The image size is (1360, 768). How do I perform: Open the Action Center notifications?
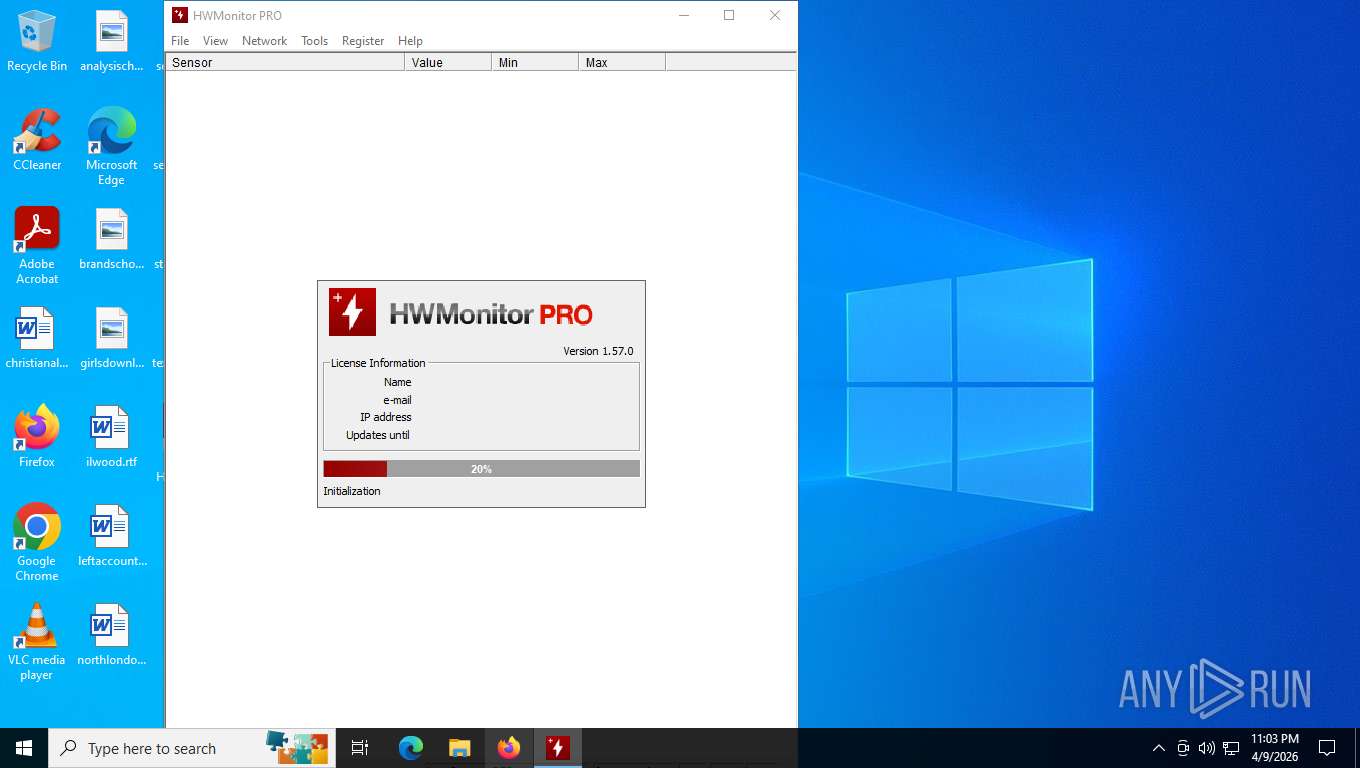1327,748
